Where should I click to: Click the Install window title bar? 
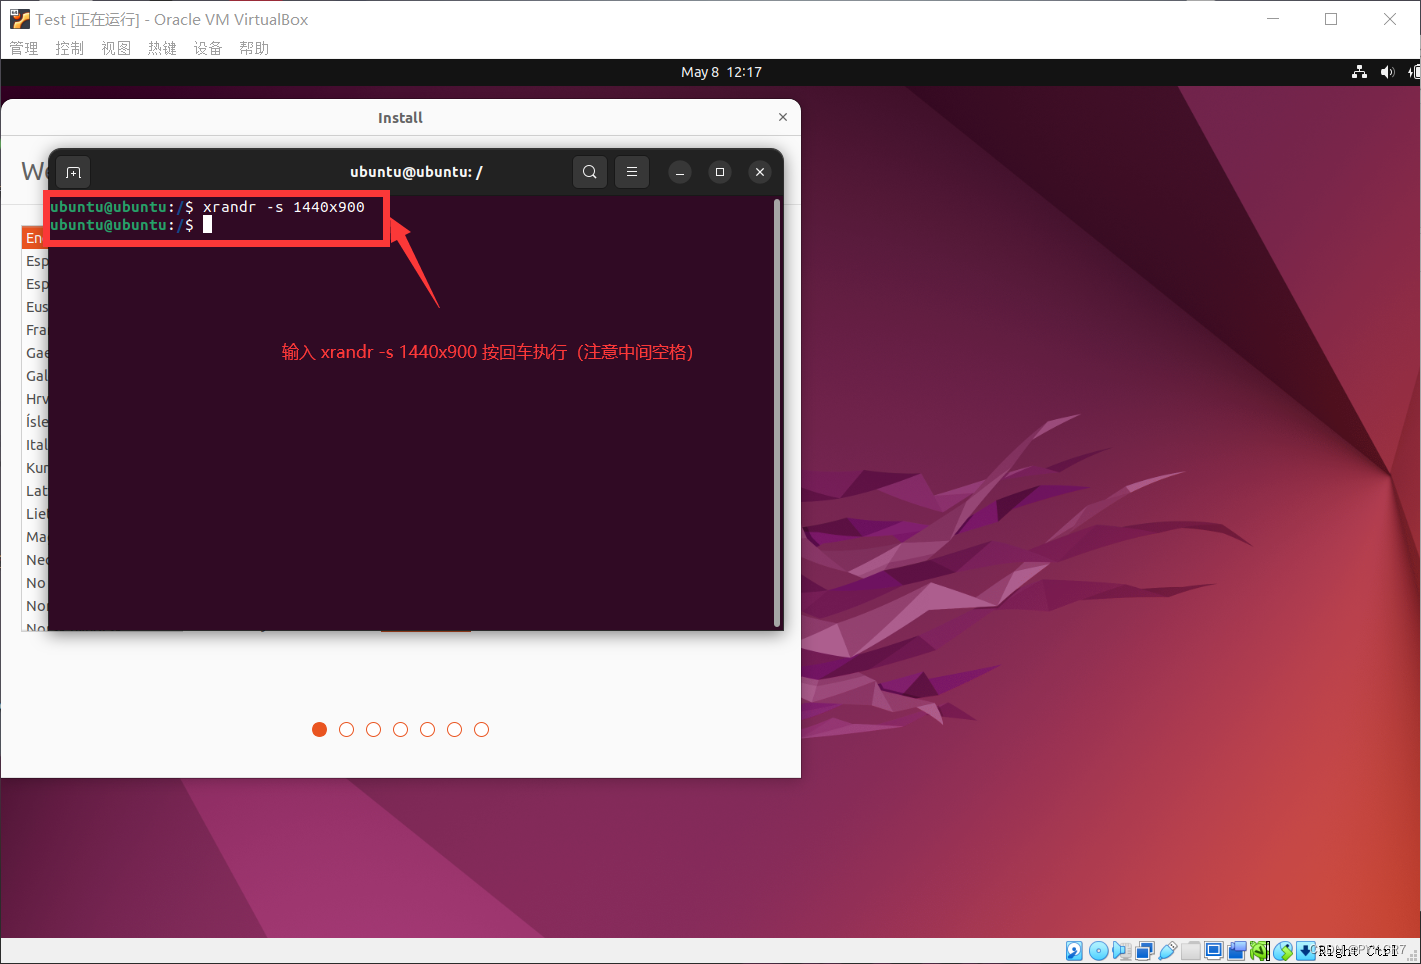coord(400,117)
